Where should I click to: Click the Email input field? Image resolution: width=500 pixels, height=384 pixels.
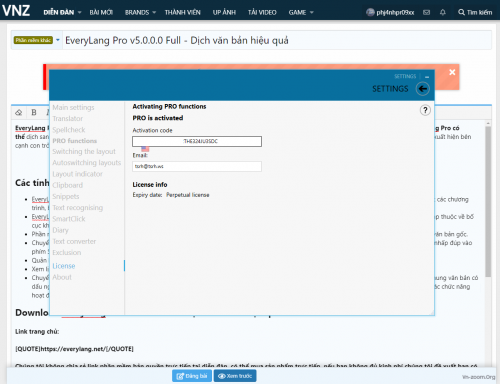tap(197, 166)
